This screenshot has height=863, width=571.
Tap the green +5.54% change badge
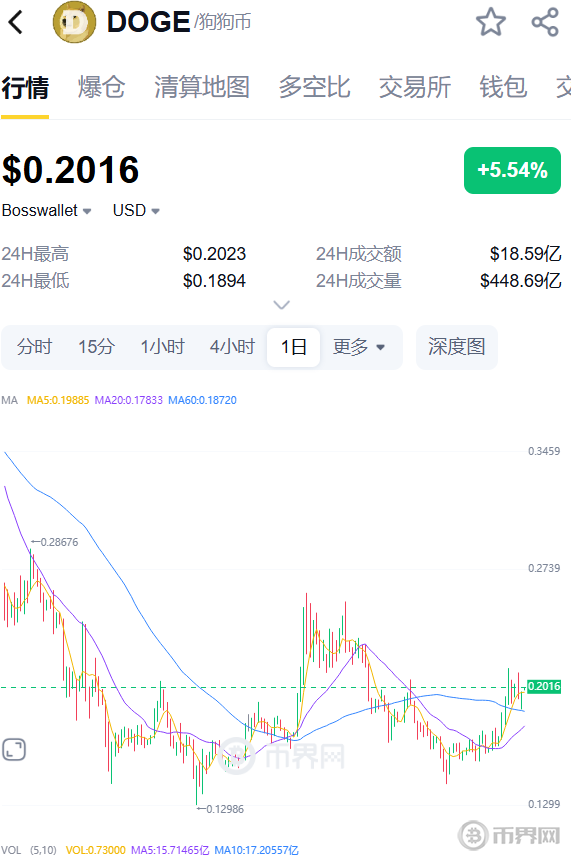coord(512,170)
